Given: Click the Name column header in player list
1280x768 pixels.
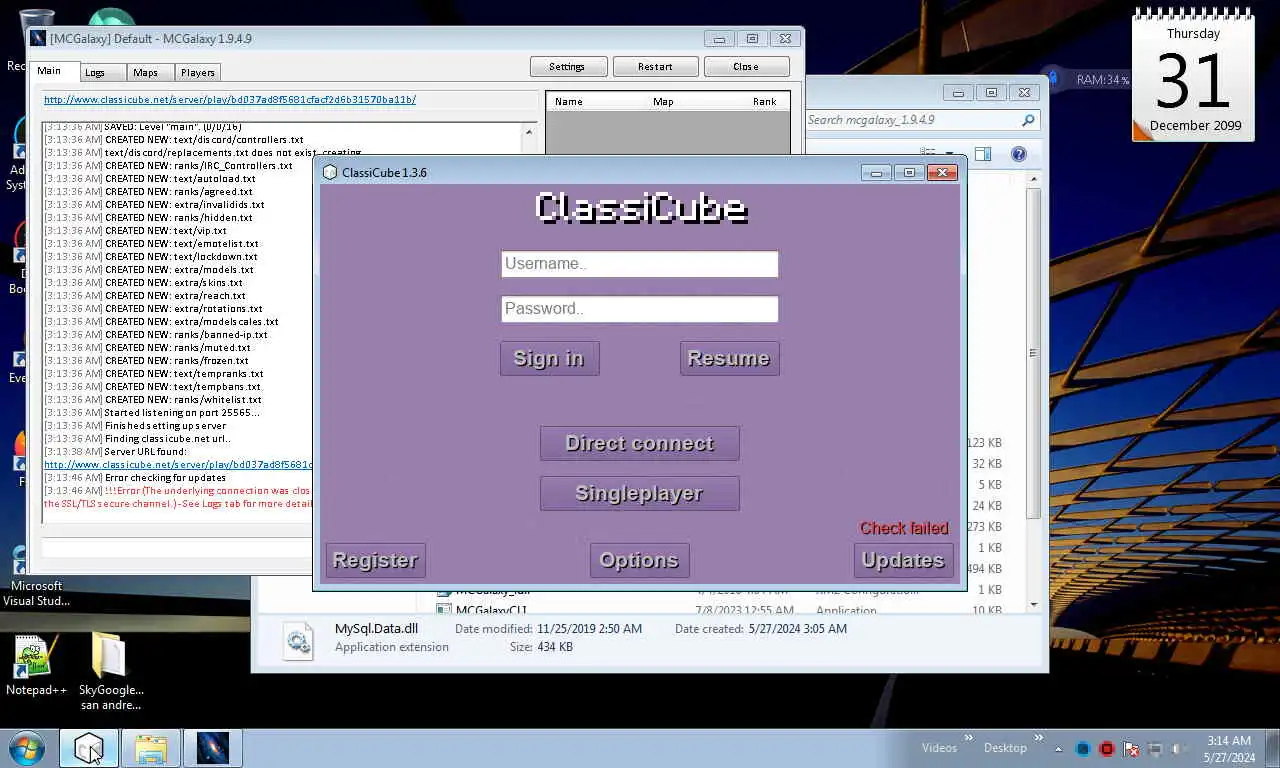Looking at the screenshot, I should [x=569, y=101].
